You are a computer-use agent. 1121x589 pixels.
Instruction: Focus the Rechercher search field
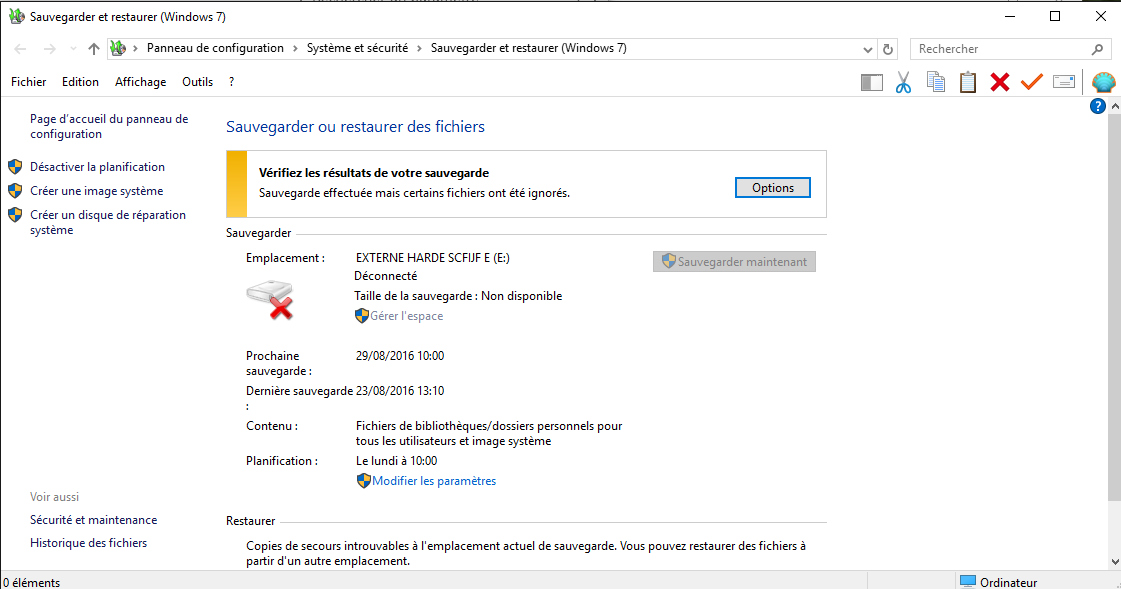(x=1002, y=49)
